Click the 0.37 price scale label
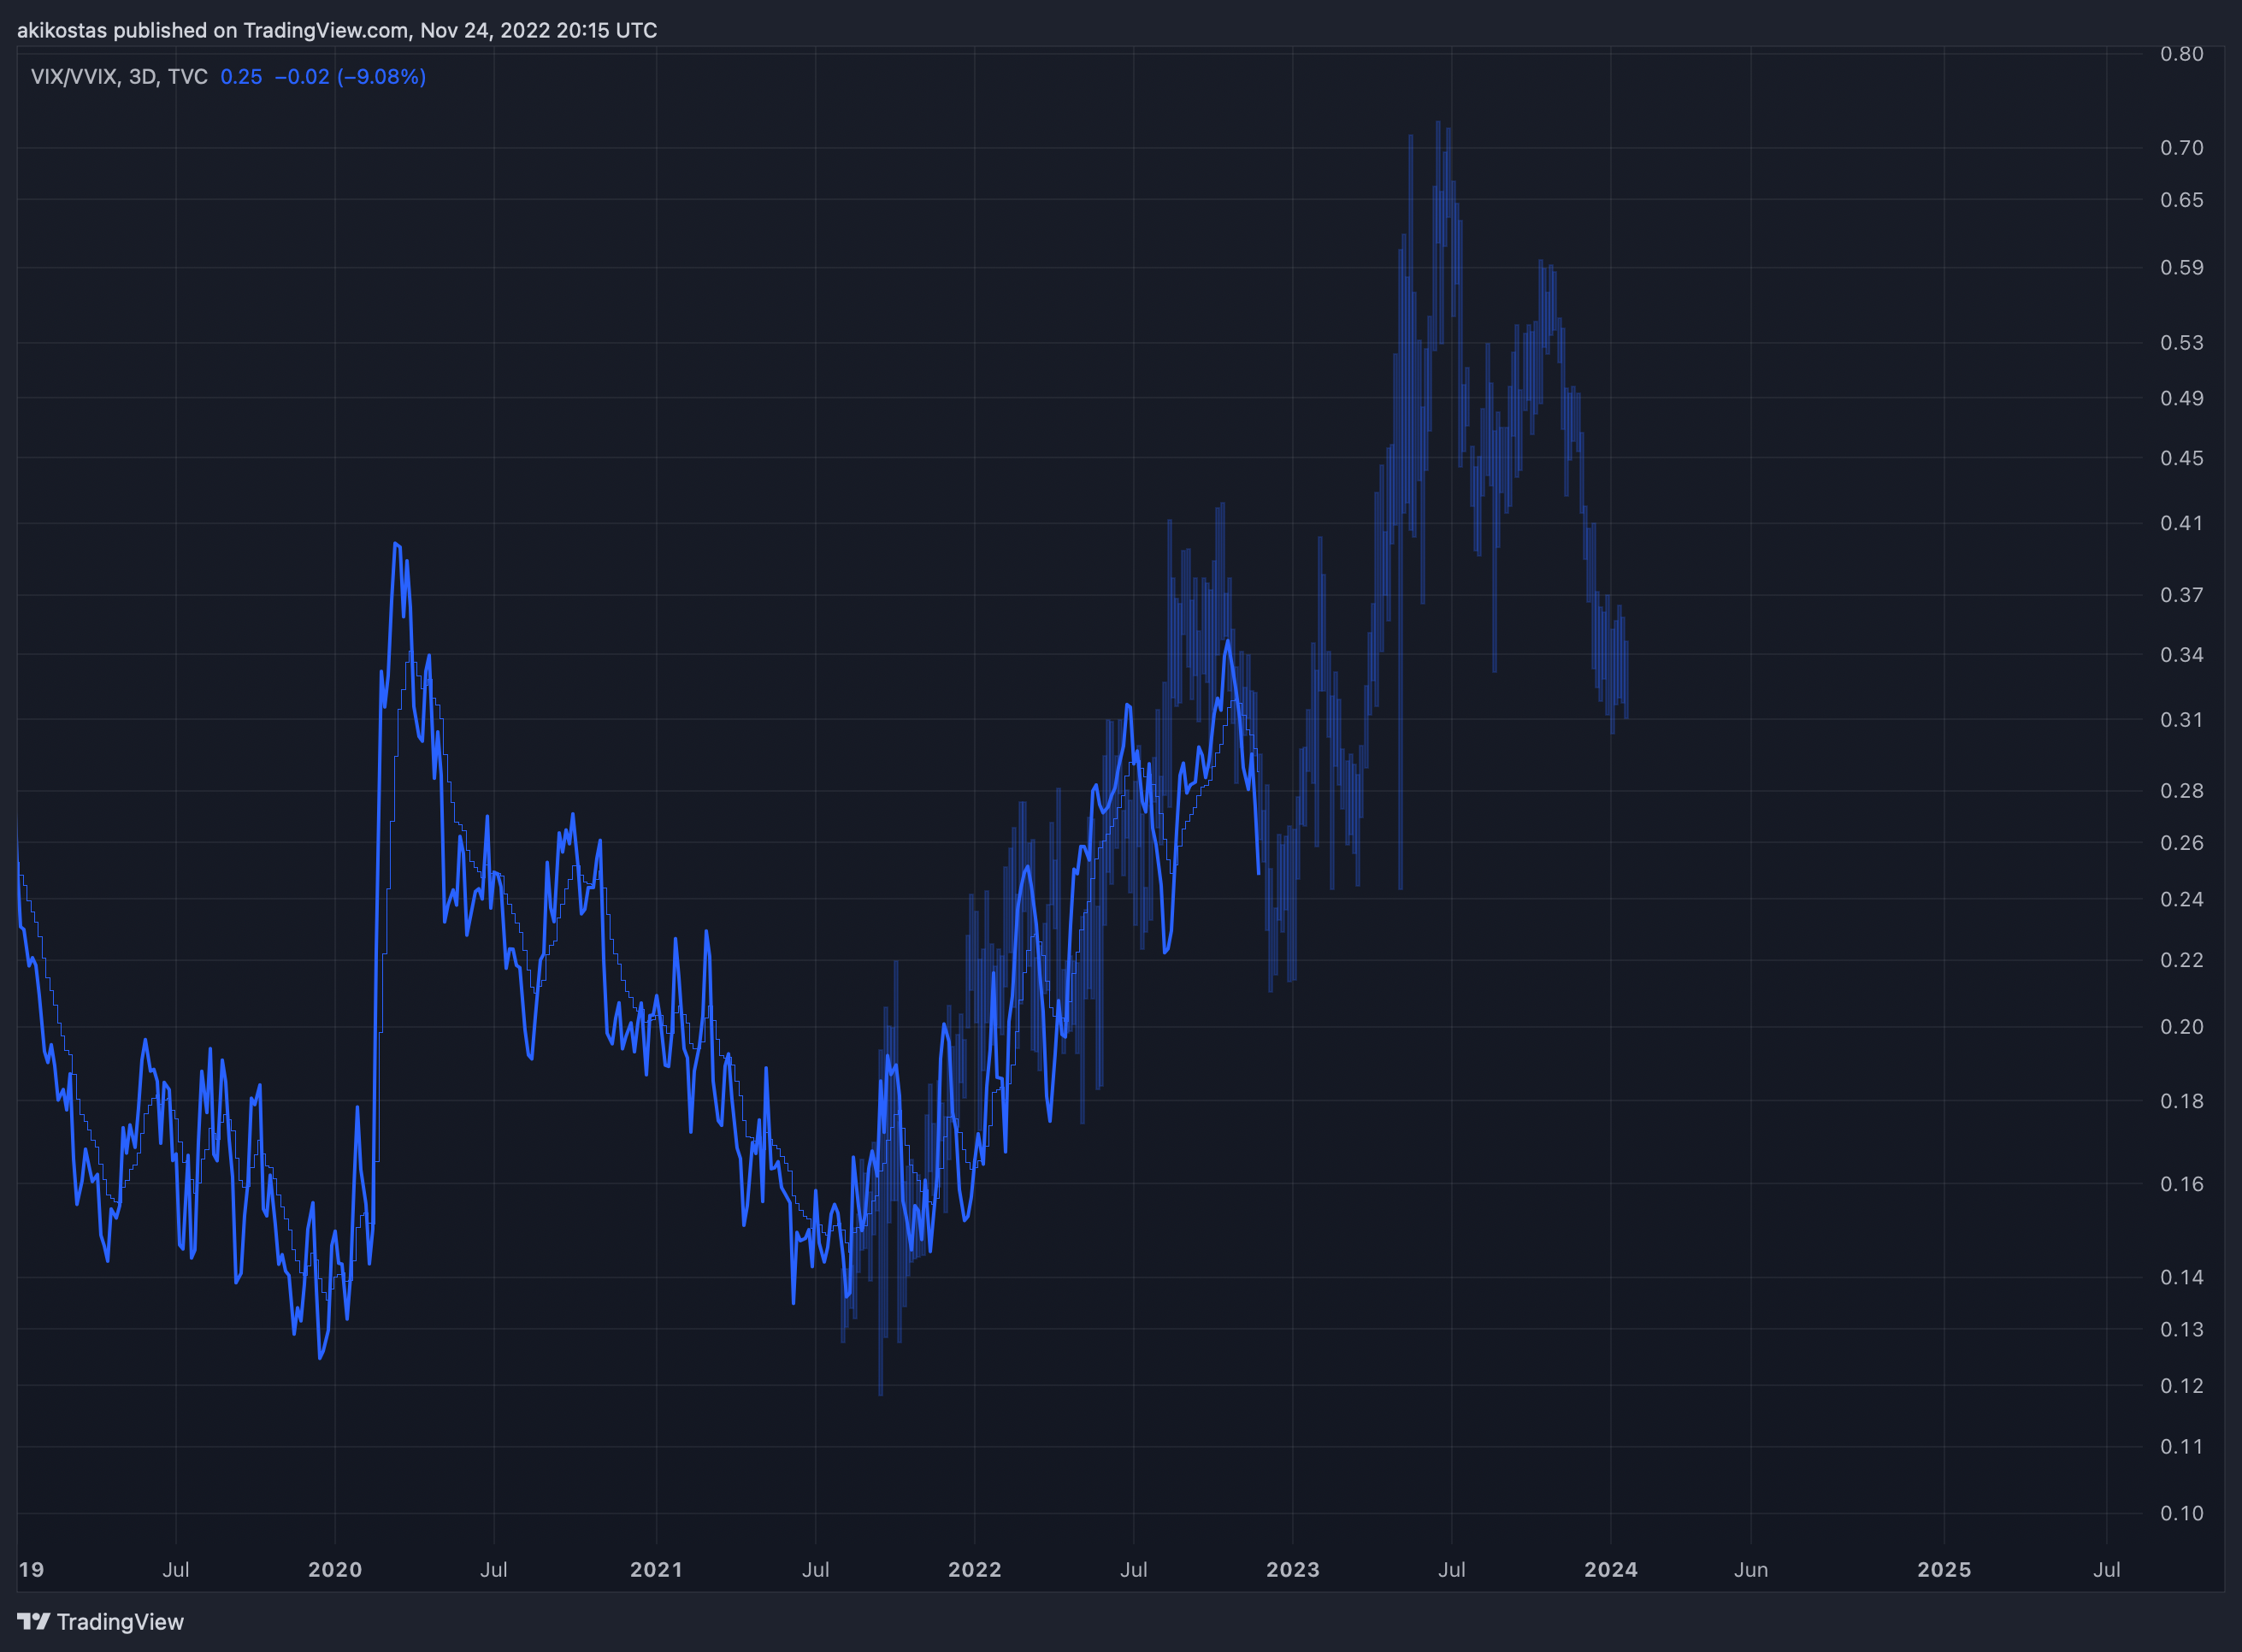This screenshot has width=2242, height=1652. 2182,595
